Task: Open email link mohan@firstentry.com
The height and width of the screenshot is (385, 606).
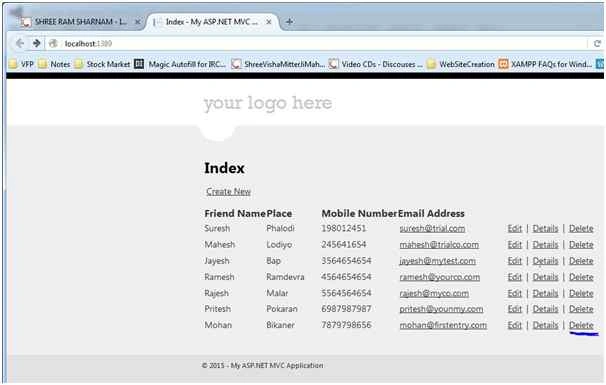Action: 443,325
